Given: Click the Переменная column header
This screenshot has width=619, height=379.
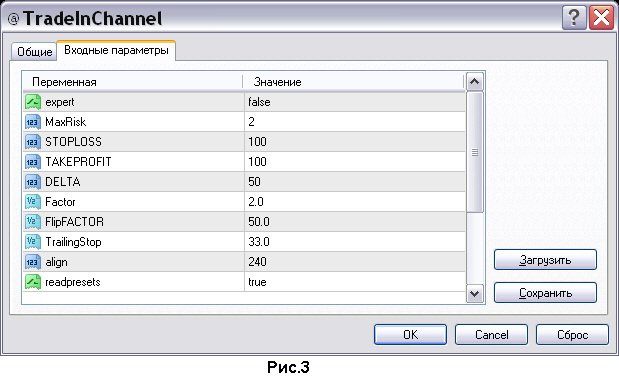Looking at the screenshot, I should pyautogui.click(x=132, y=82).
